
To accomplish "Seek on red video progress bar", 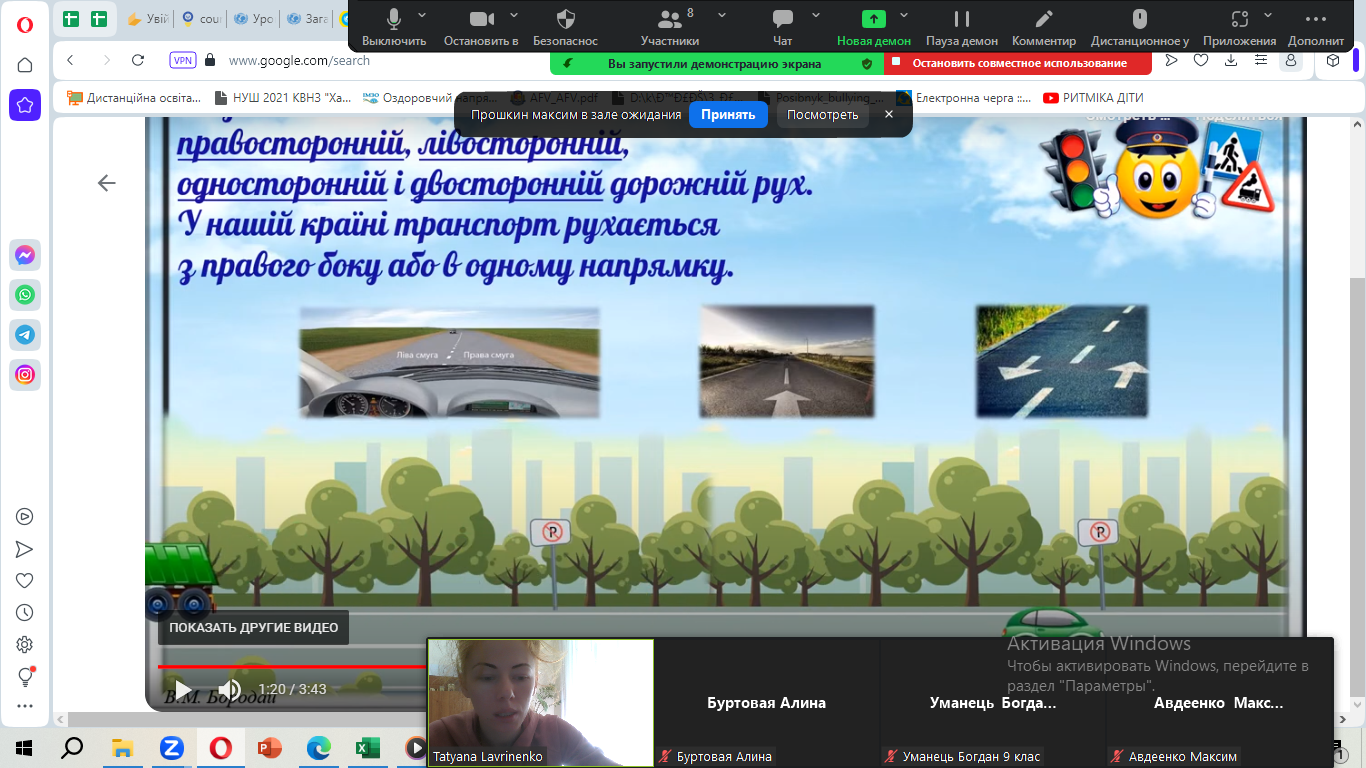I will 292,666.
